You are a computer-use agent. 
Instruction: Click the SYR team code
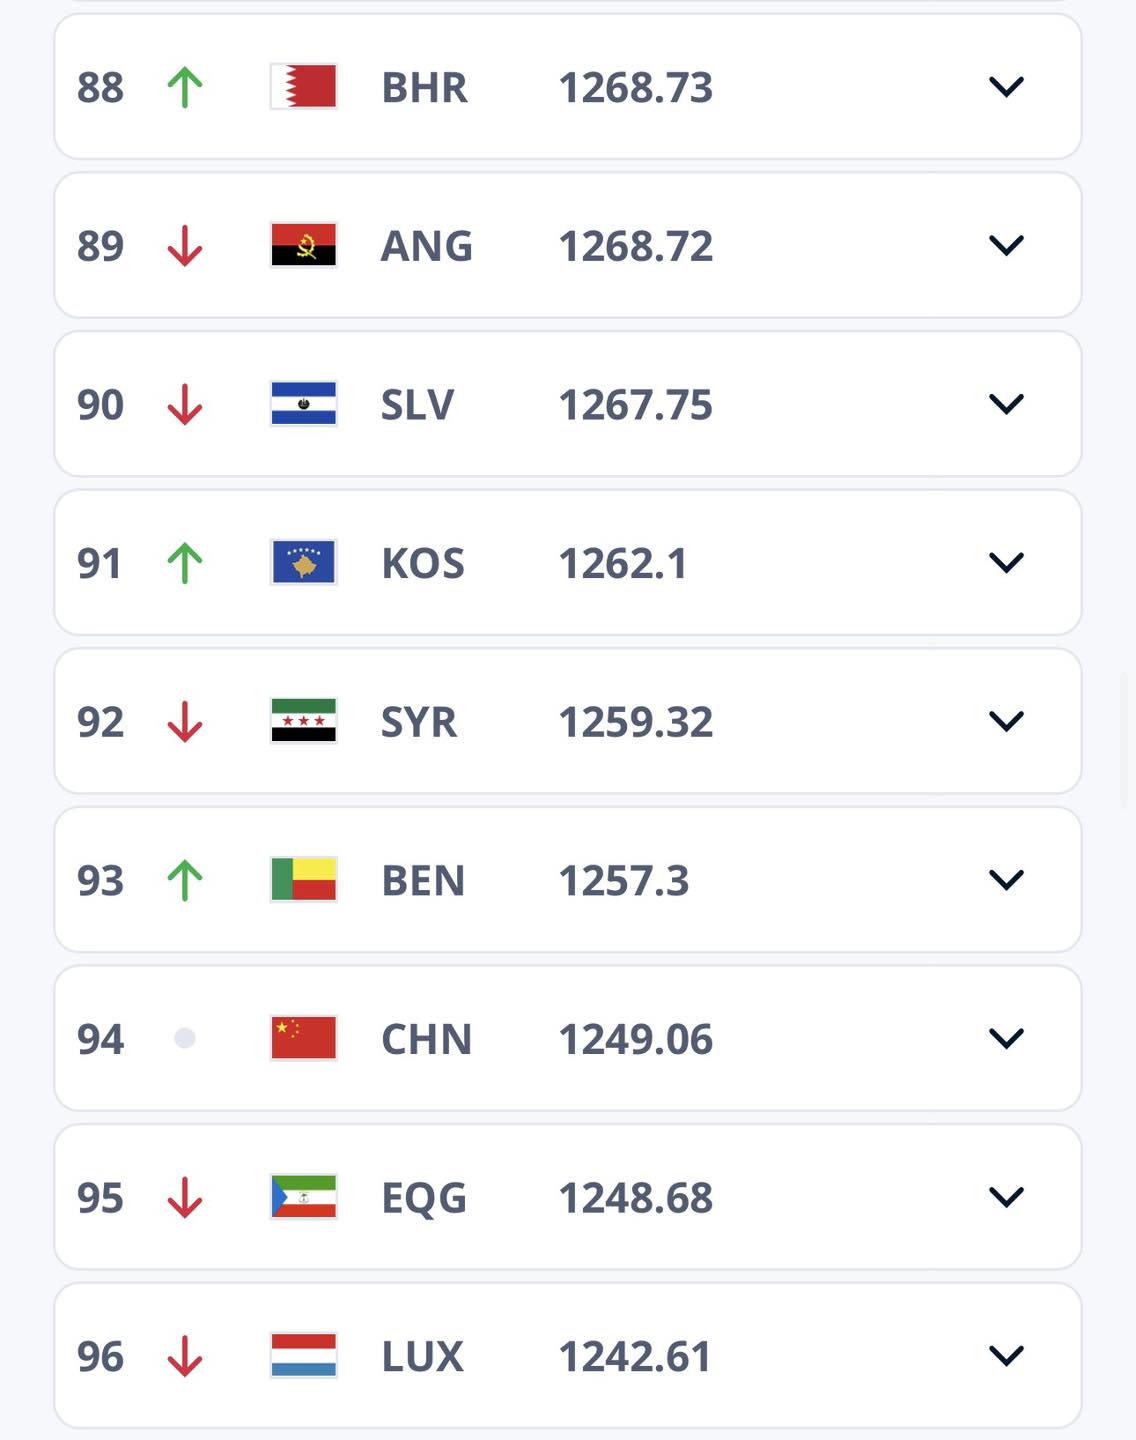pyautogui.click(x=419, y=722)
